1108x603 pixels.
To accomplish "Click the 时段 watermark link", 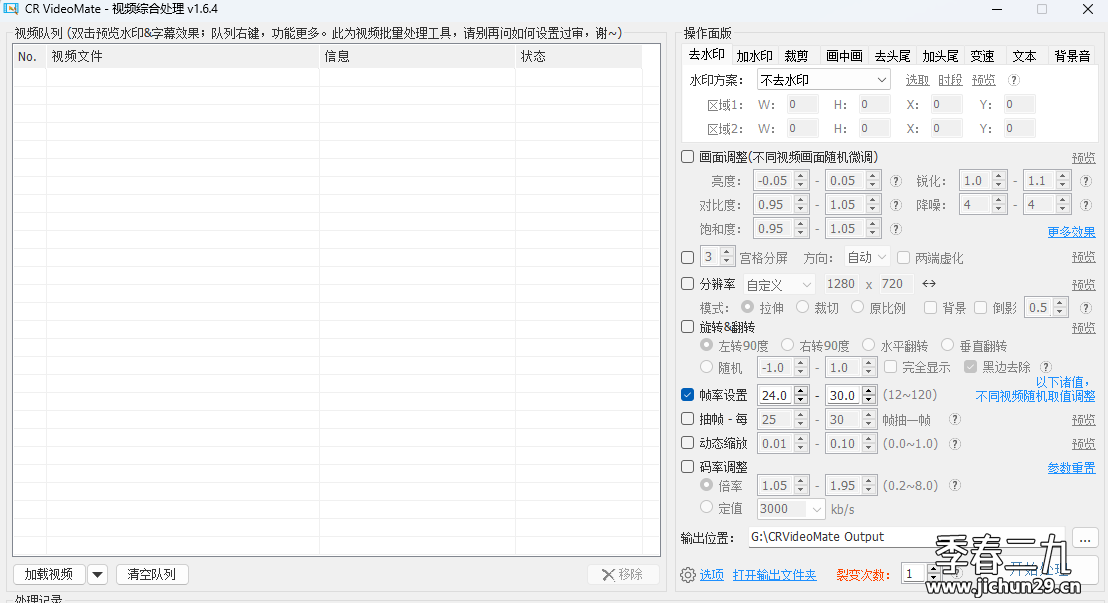I will [x=950, y=81].
